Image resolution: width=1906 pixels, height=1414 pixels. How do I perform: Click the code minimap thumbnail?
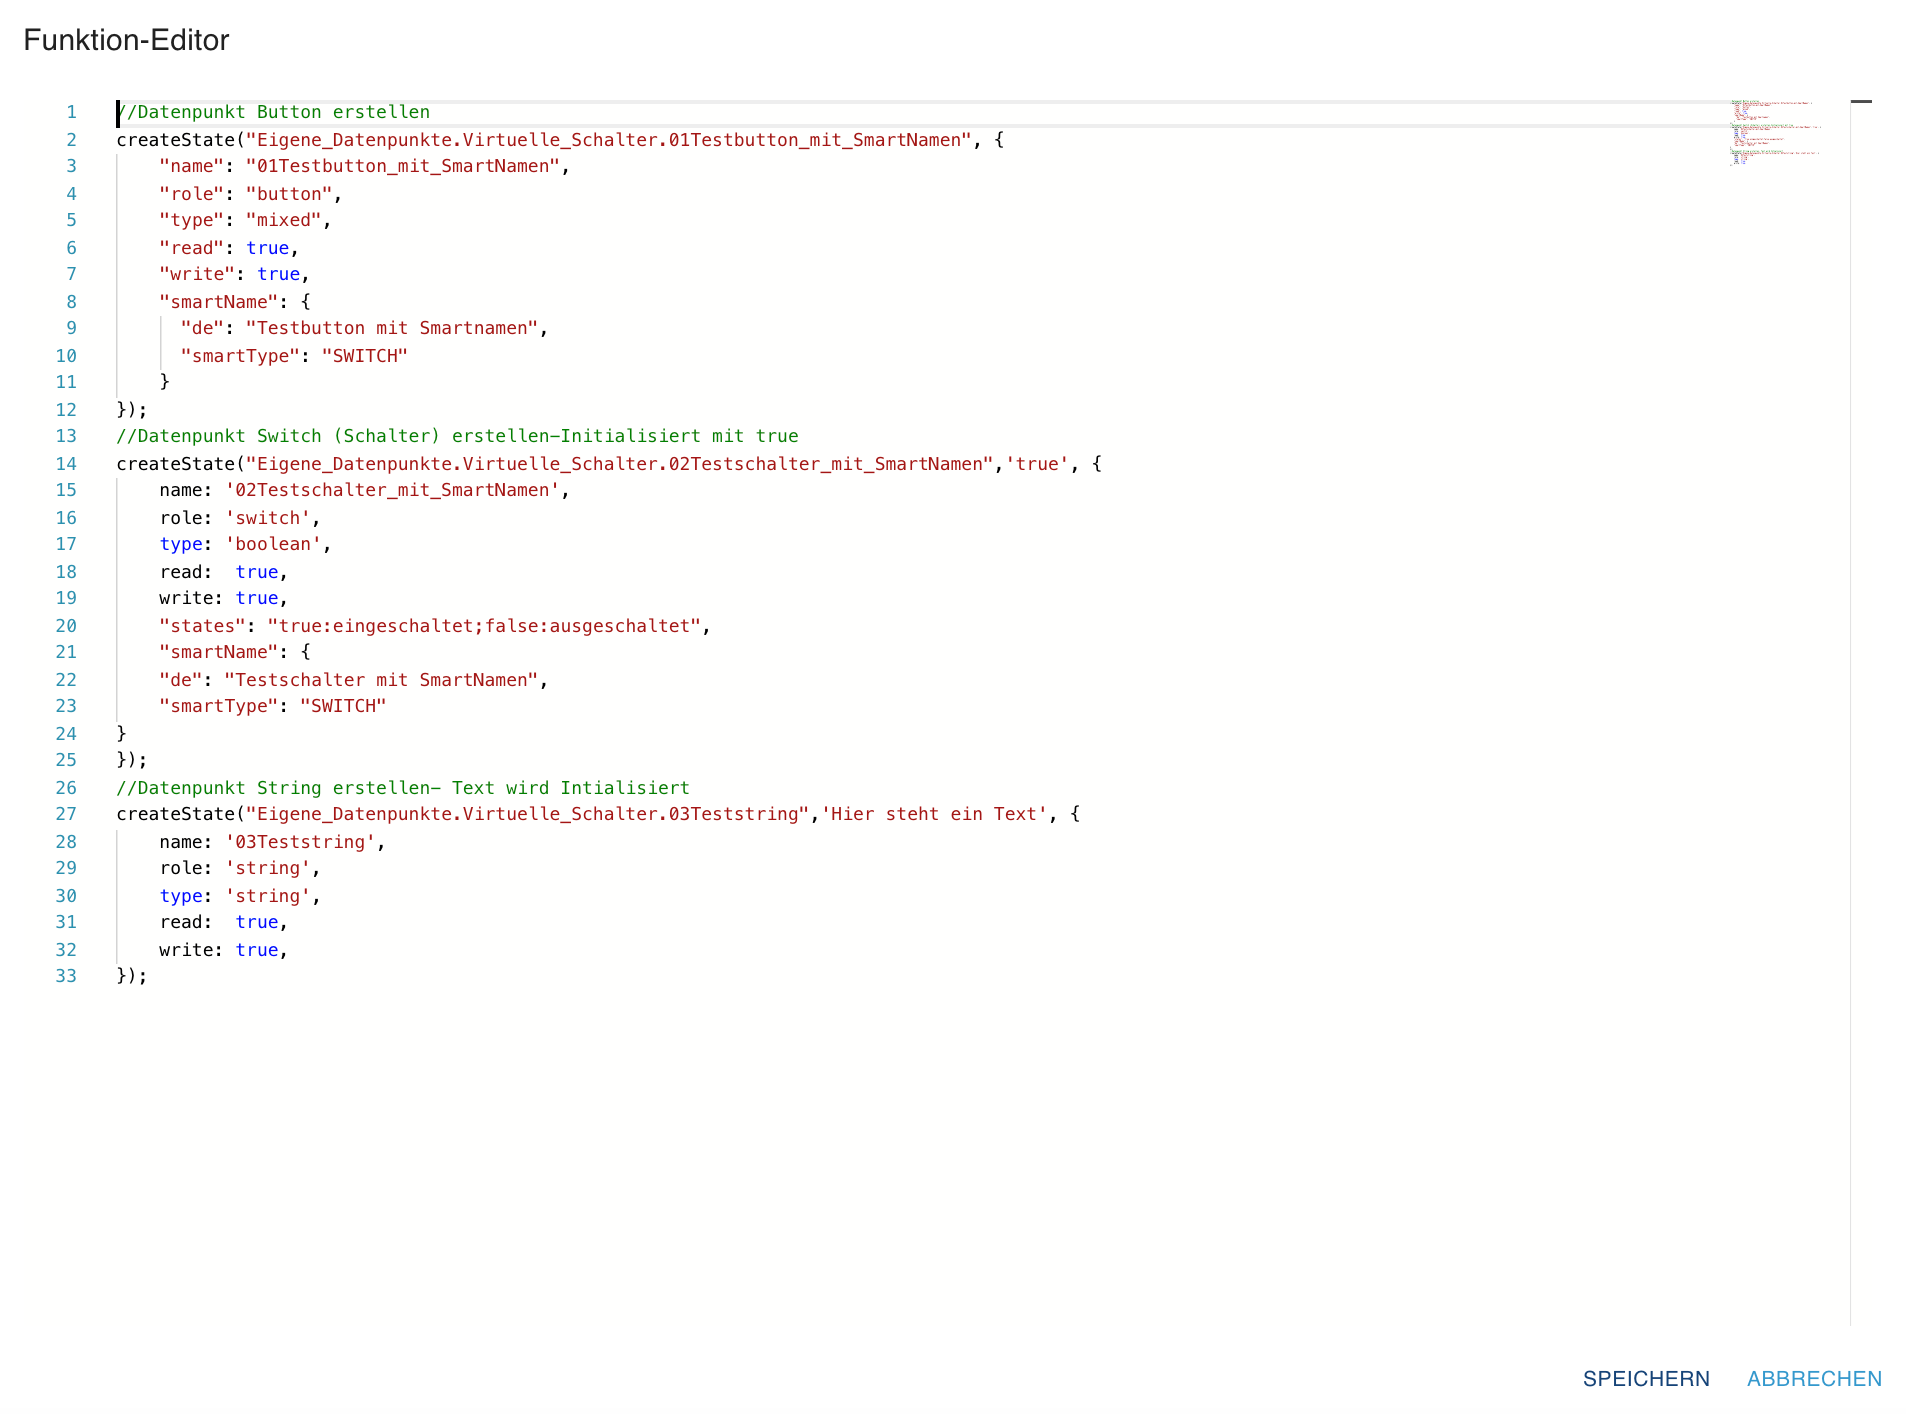tap(1776, 132)
